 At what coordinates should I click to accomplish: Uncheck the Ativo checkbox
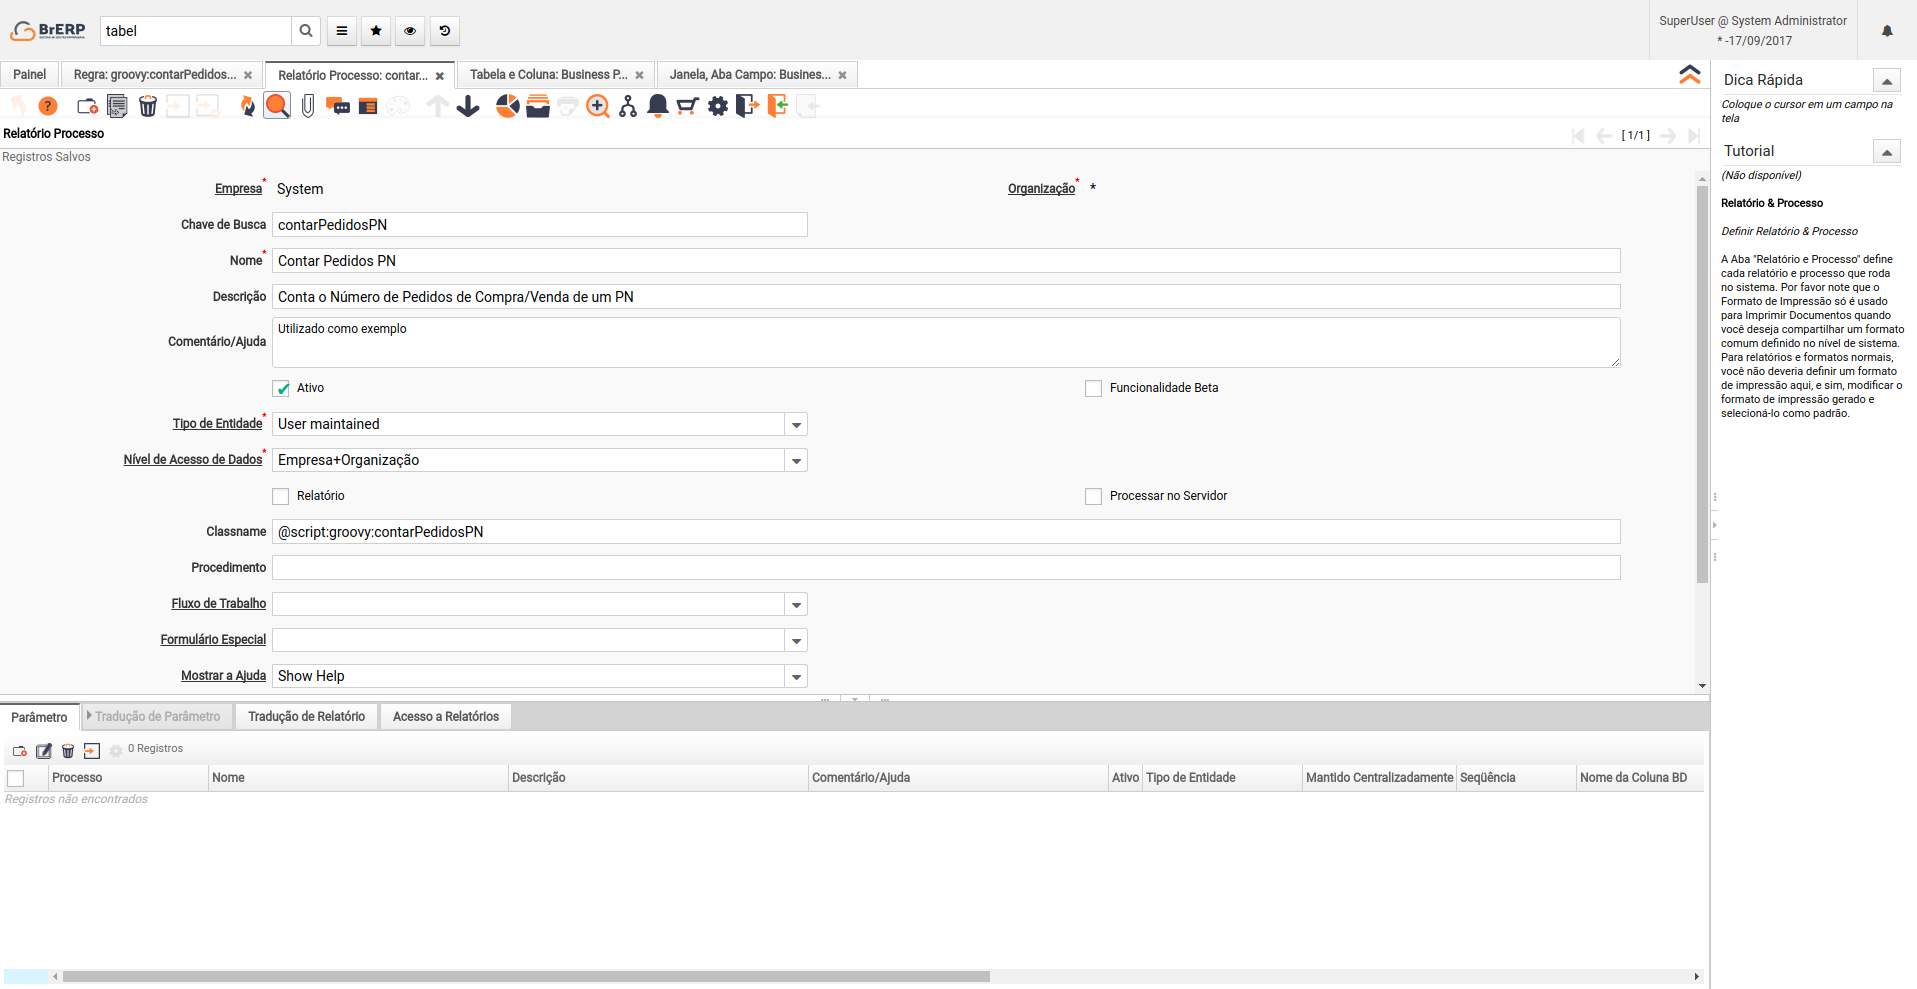[x=282, y=388]
